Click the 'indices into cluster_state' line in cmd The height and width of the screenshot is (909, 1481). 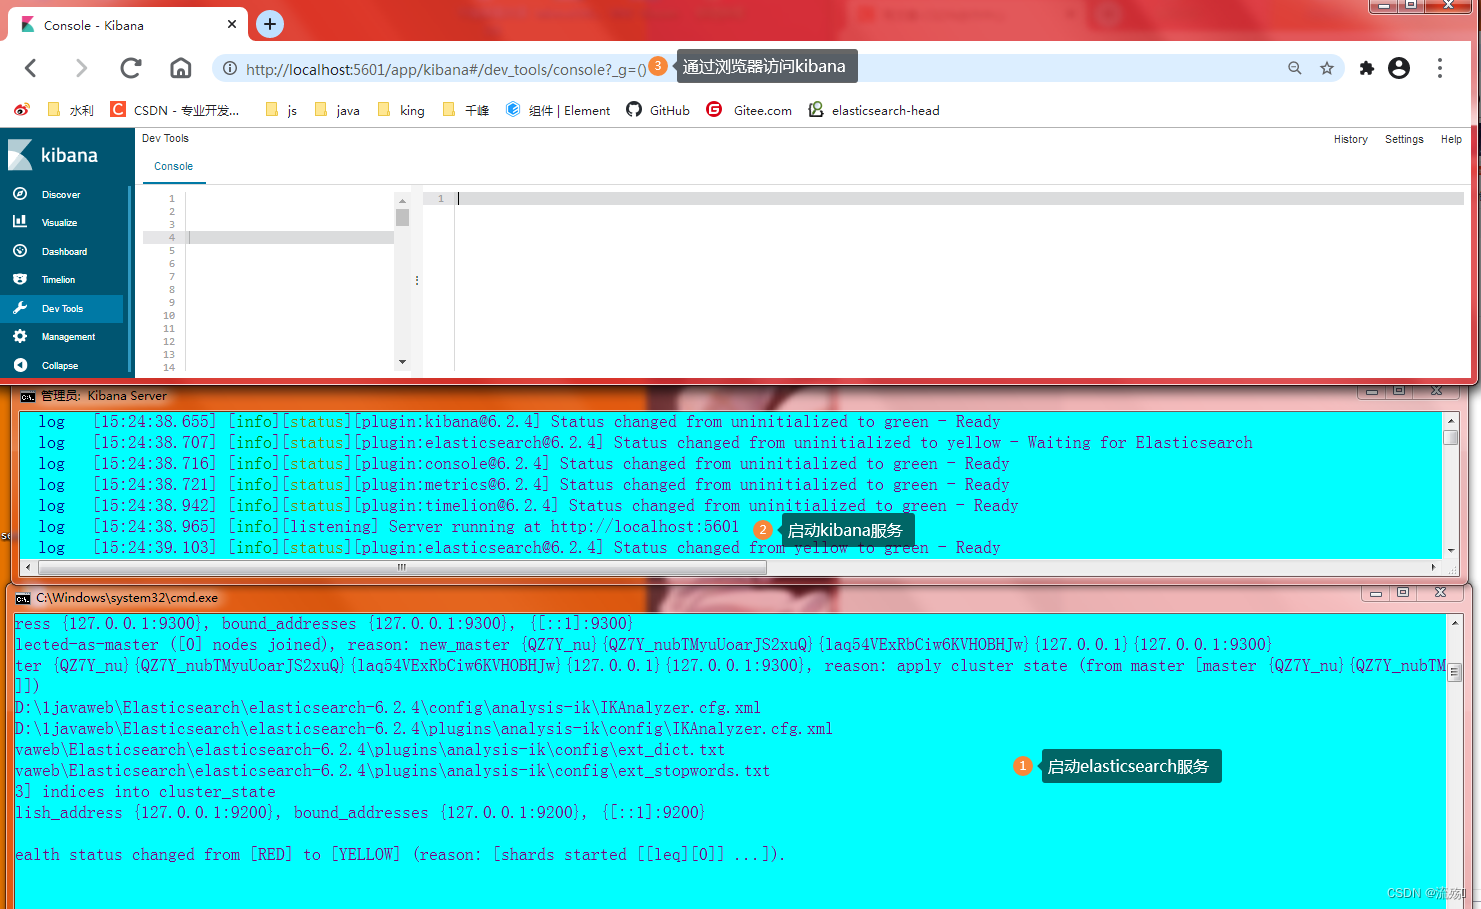coord(145,791)
